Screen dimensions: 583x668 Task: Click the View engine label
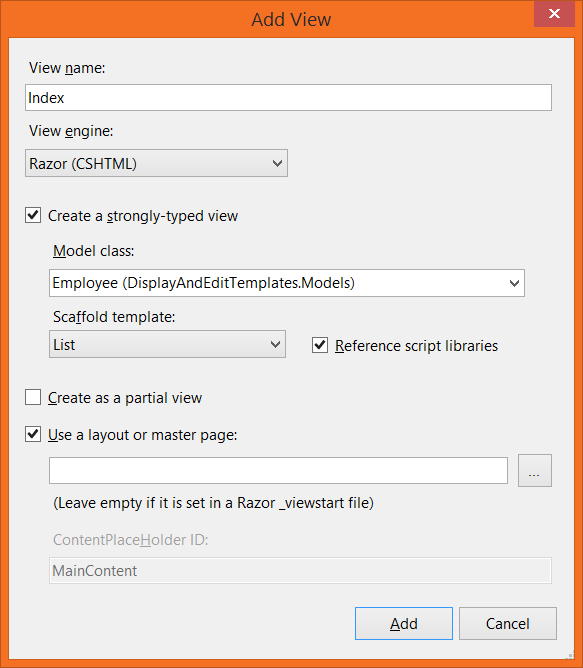click(71, 131)
